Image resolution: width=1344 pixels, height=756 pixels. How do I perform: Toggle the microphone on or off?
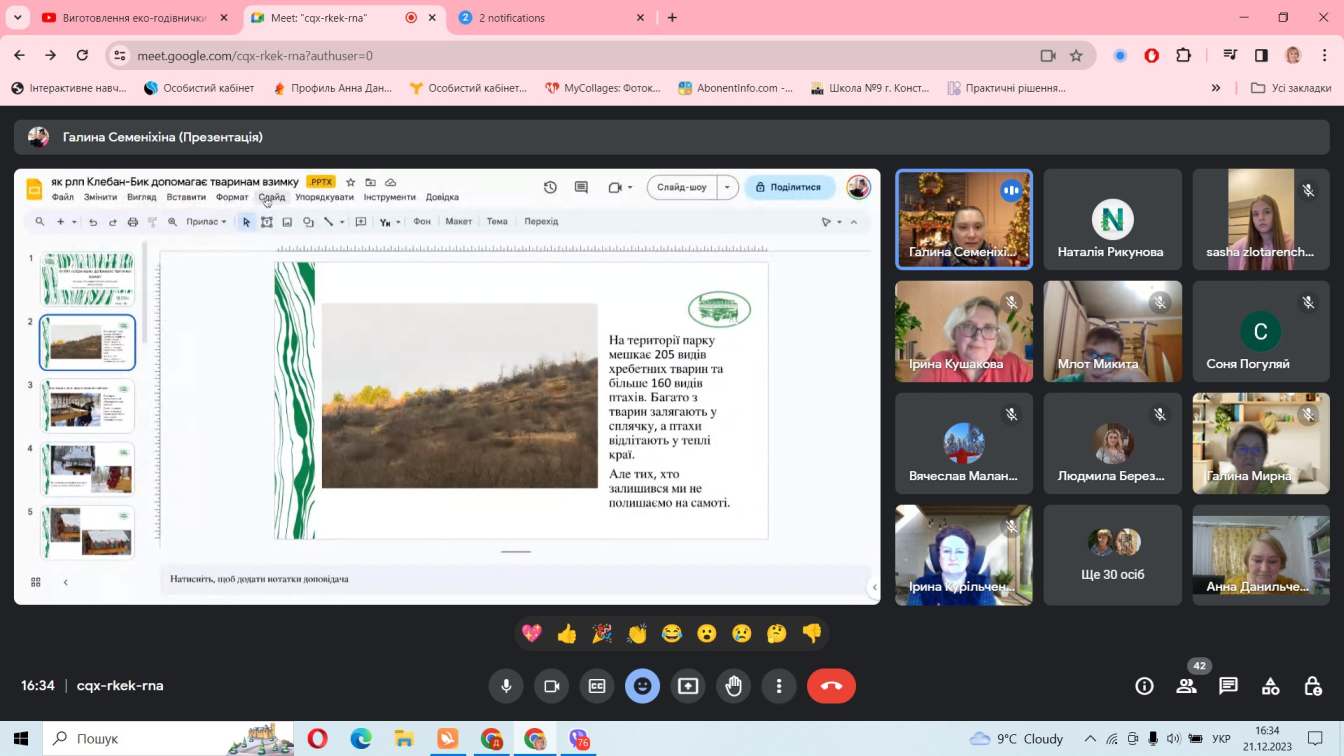tap(506, 686)
